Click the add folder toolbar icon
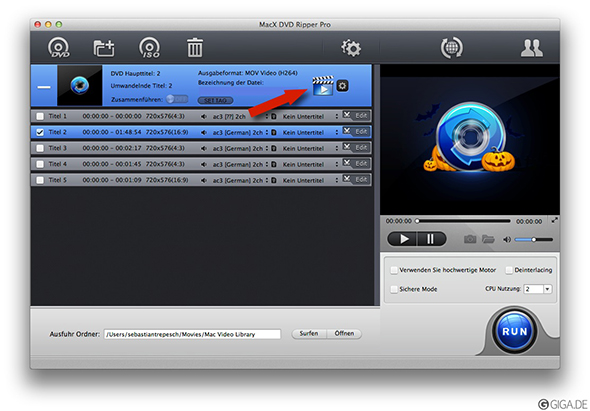The image size is (590, 411). click(104, 48)
